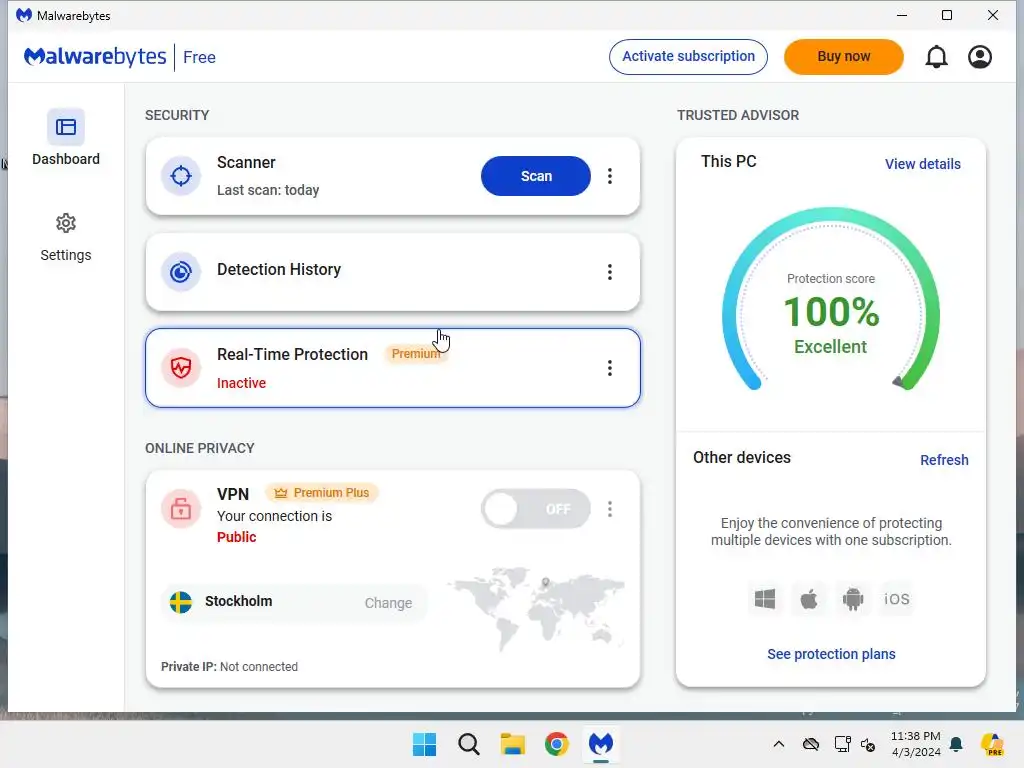The image size is (1024, 768).
Task: Click the 'Last scan: today' text
Action: click(268, 190)
